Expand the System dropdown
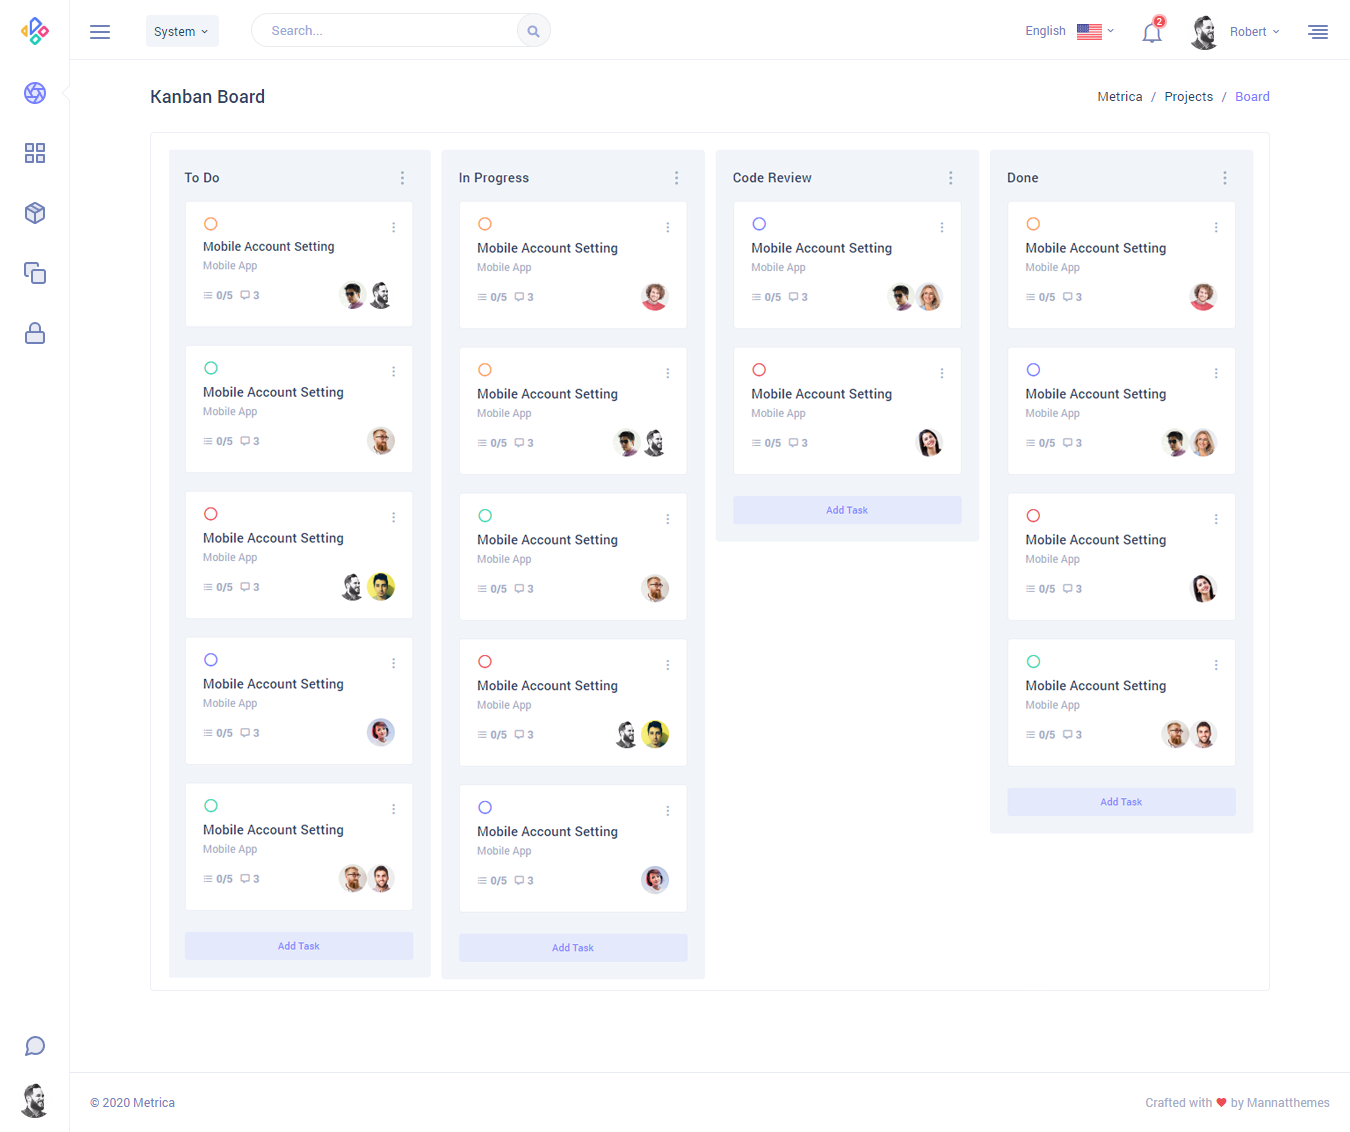The height and width of the screenshot is (1132, 1350). click(181, 32)
